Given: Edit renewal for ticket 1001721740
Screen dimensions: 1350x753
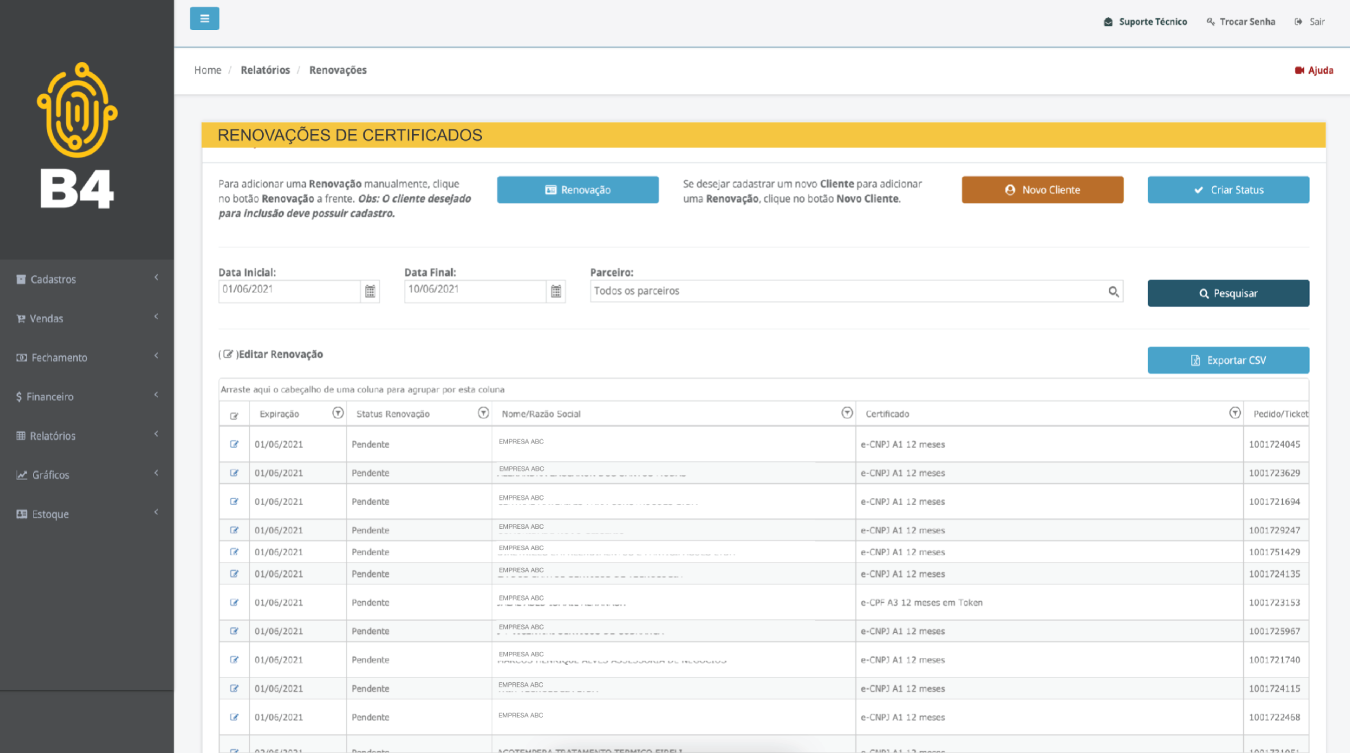Looking at the screenshot, I should 234,659.
